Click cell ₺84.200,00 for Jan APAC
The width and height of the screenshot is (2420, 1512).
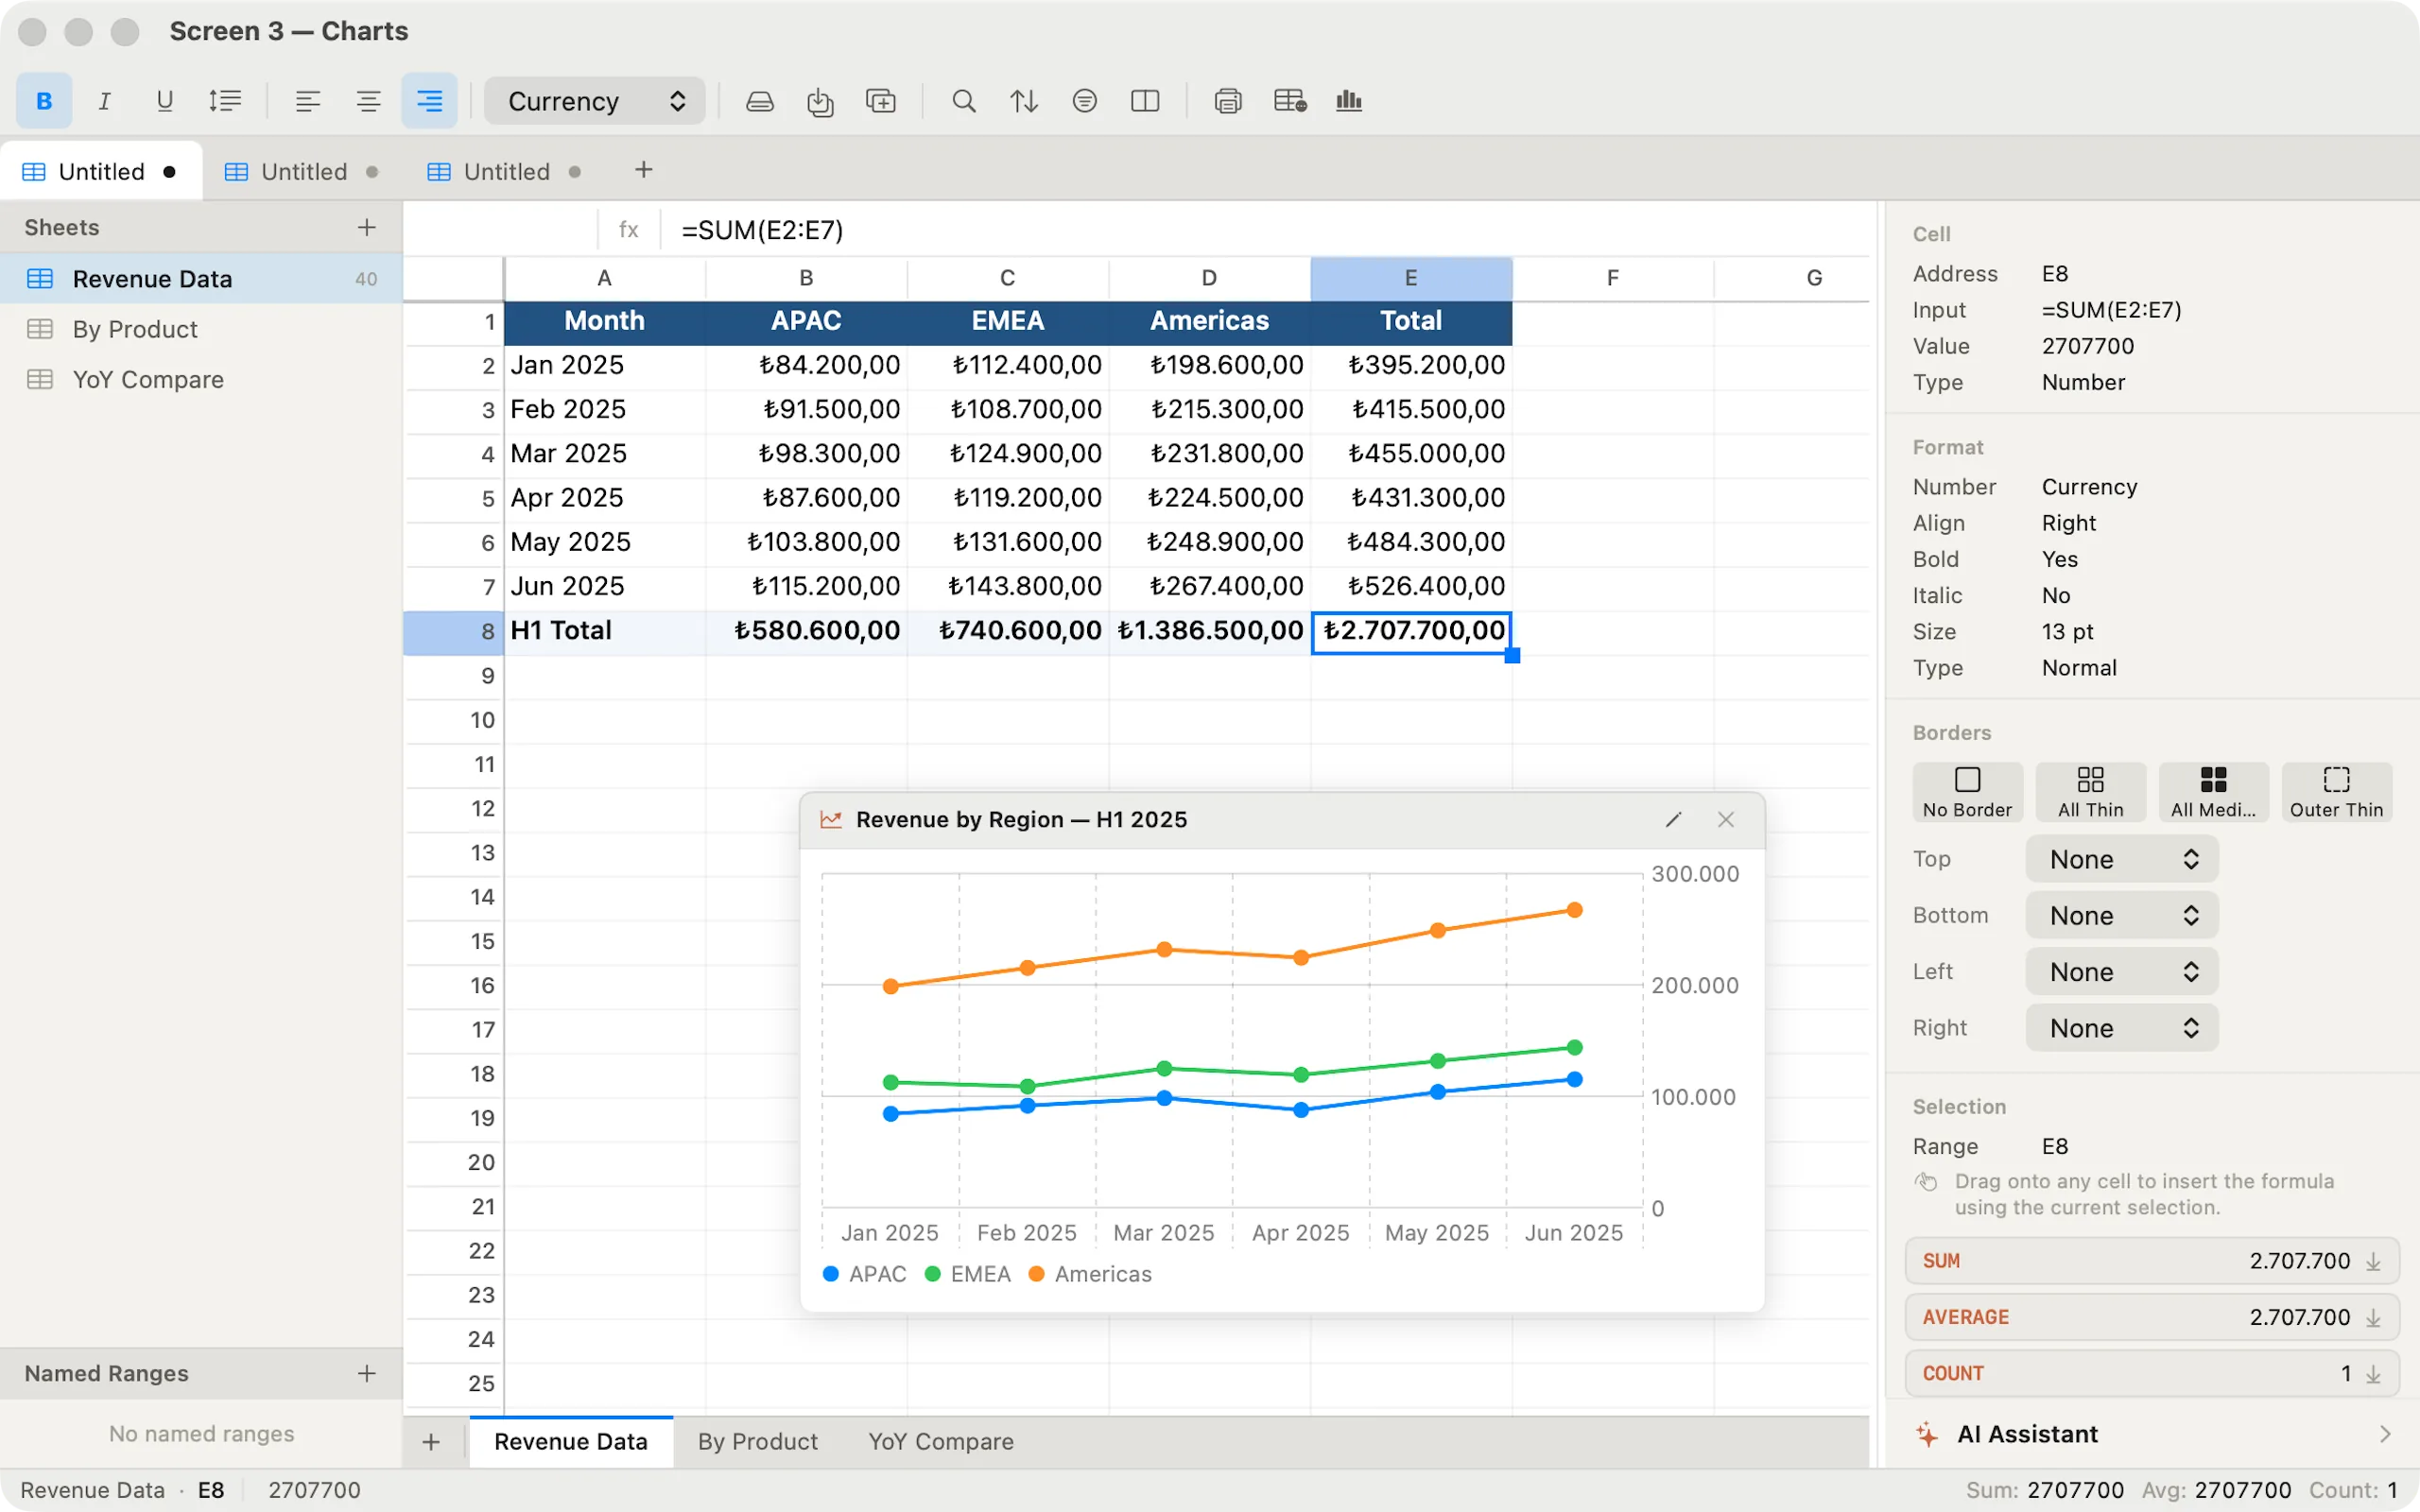[x=806, y=365]
